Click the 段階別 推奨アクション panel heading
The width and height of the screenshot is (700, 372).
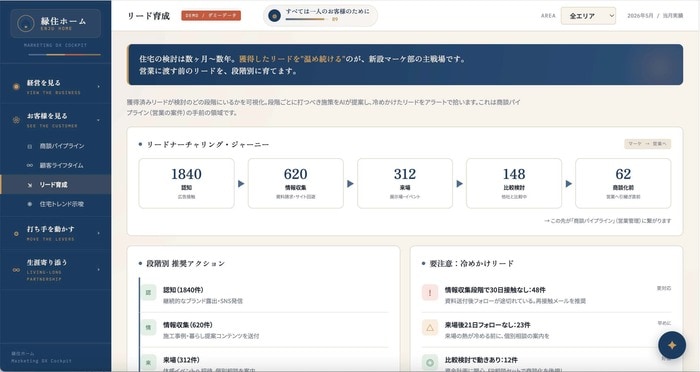[x=185, y=263]
